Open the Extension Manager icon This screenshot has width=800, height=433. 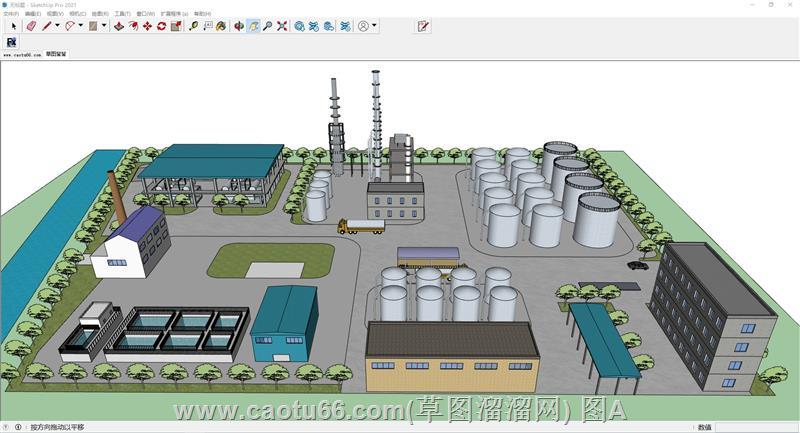345,26
